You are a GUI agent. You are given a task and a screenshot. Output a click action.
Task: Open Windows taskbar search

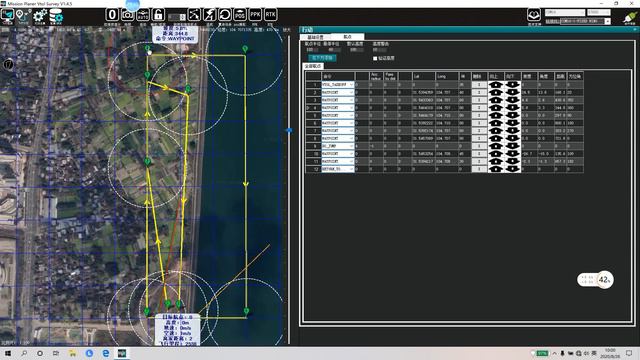tap(24, 353)
